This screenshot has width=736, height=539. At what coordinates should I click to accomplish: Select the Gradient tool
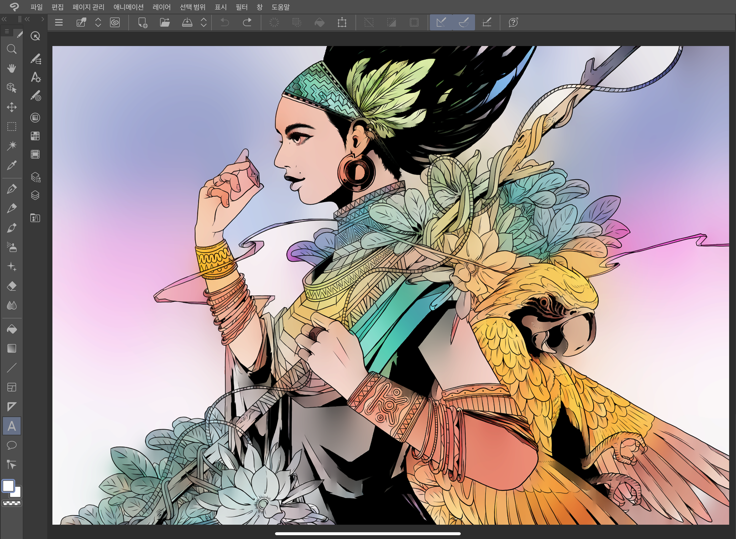(12, 348)
